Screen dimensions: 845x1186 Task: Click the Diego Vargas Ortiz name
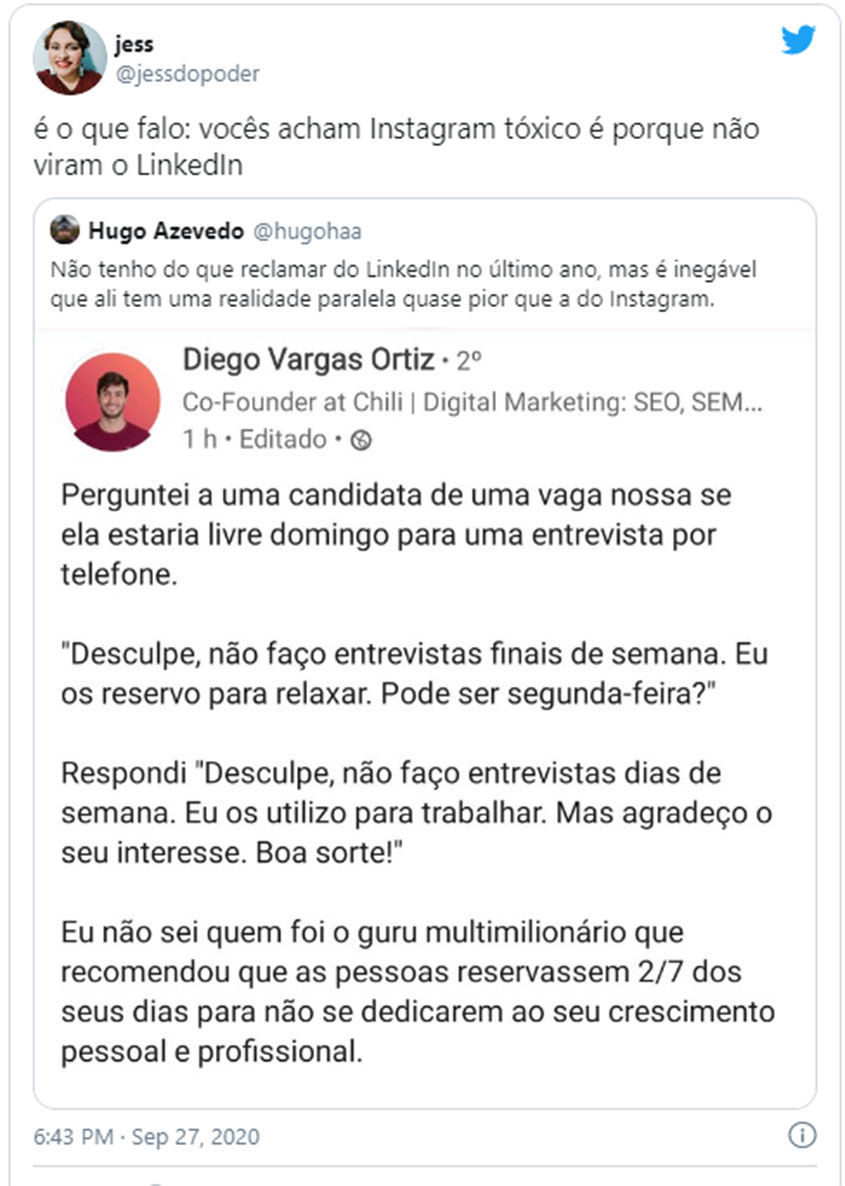pyautogui.click(x=309, y=360)
